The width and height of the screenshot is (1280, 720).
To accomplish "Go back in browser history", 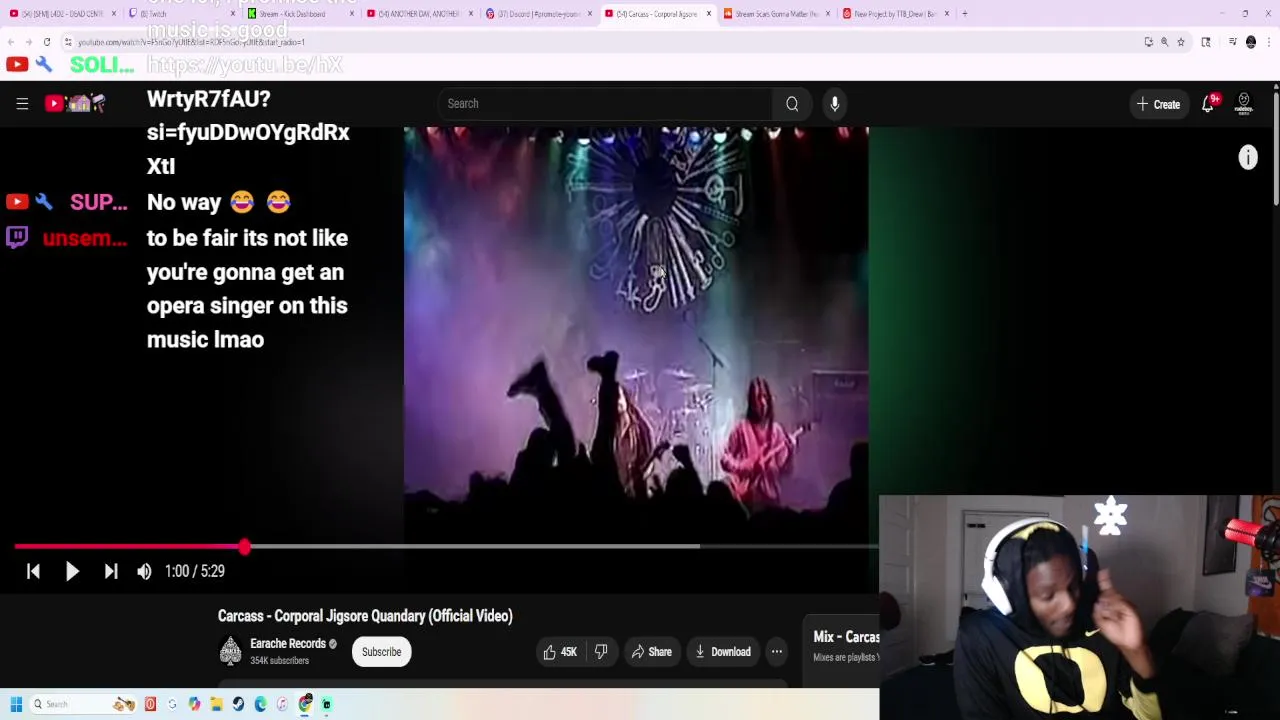I will pos(11,42).
